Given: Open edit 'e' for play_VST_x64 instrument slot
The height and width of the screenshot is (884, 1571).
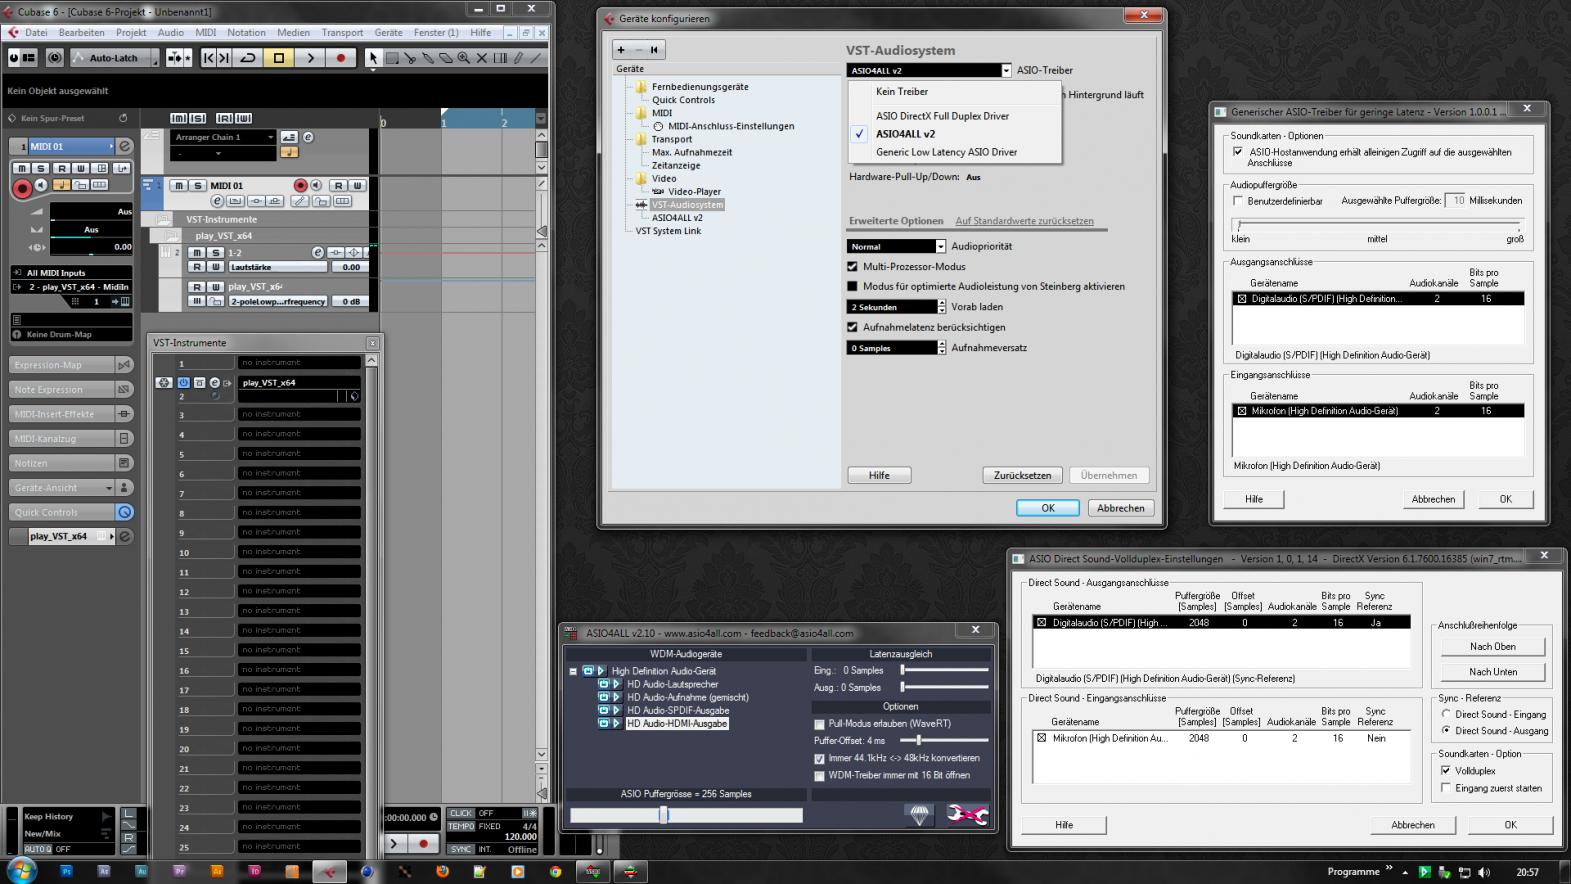Looking at the screenshot, I should pyautogui.click(x=214, y=382).
